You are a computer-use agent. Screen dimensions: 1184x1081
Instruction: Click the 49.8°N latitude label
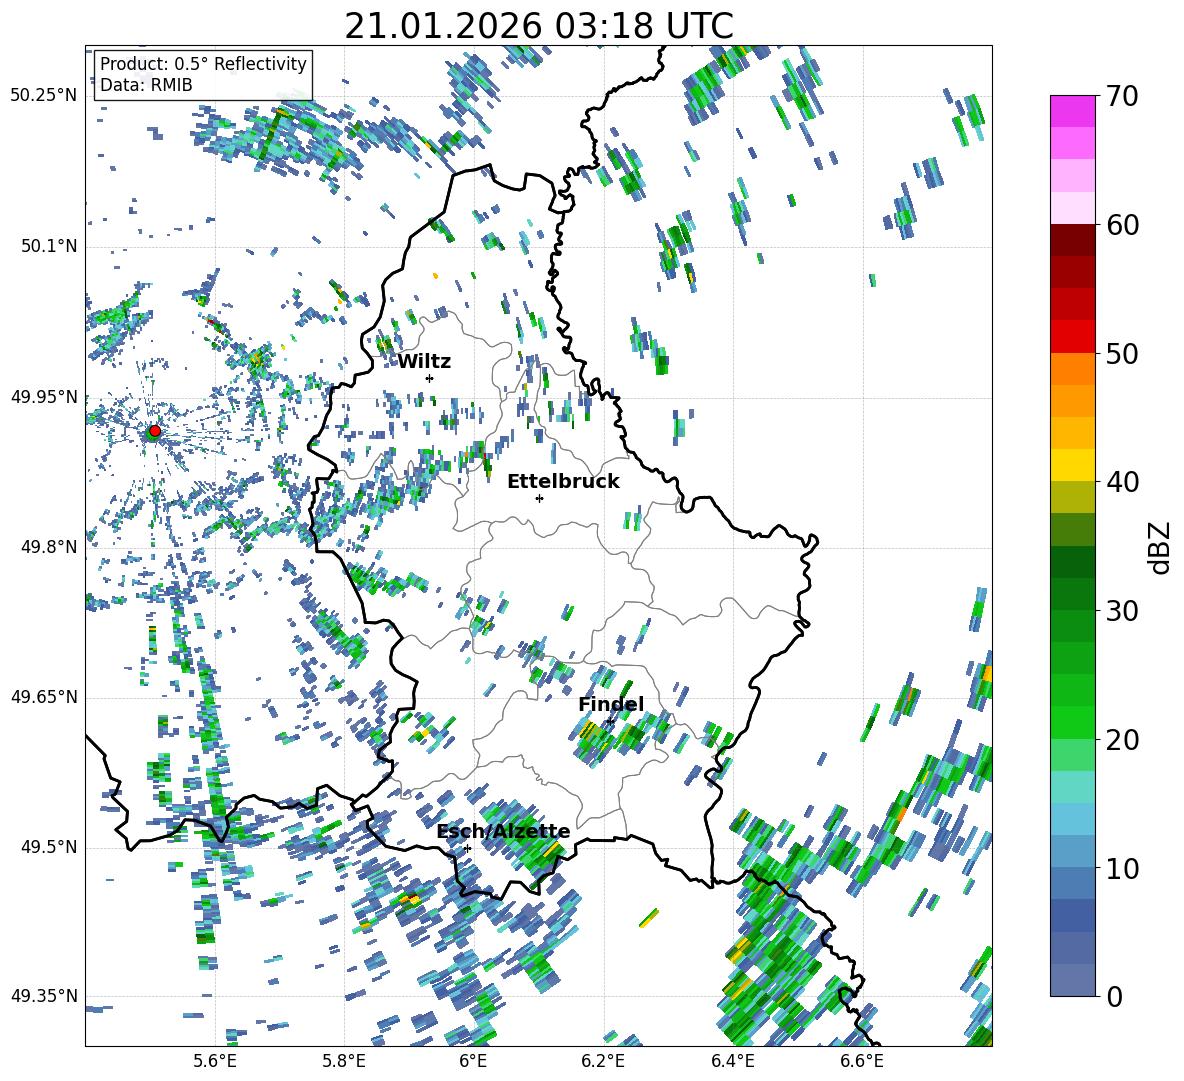(48, 547)
